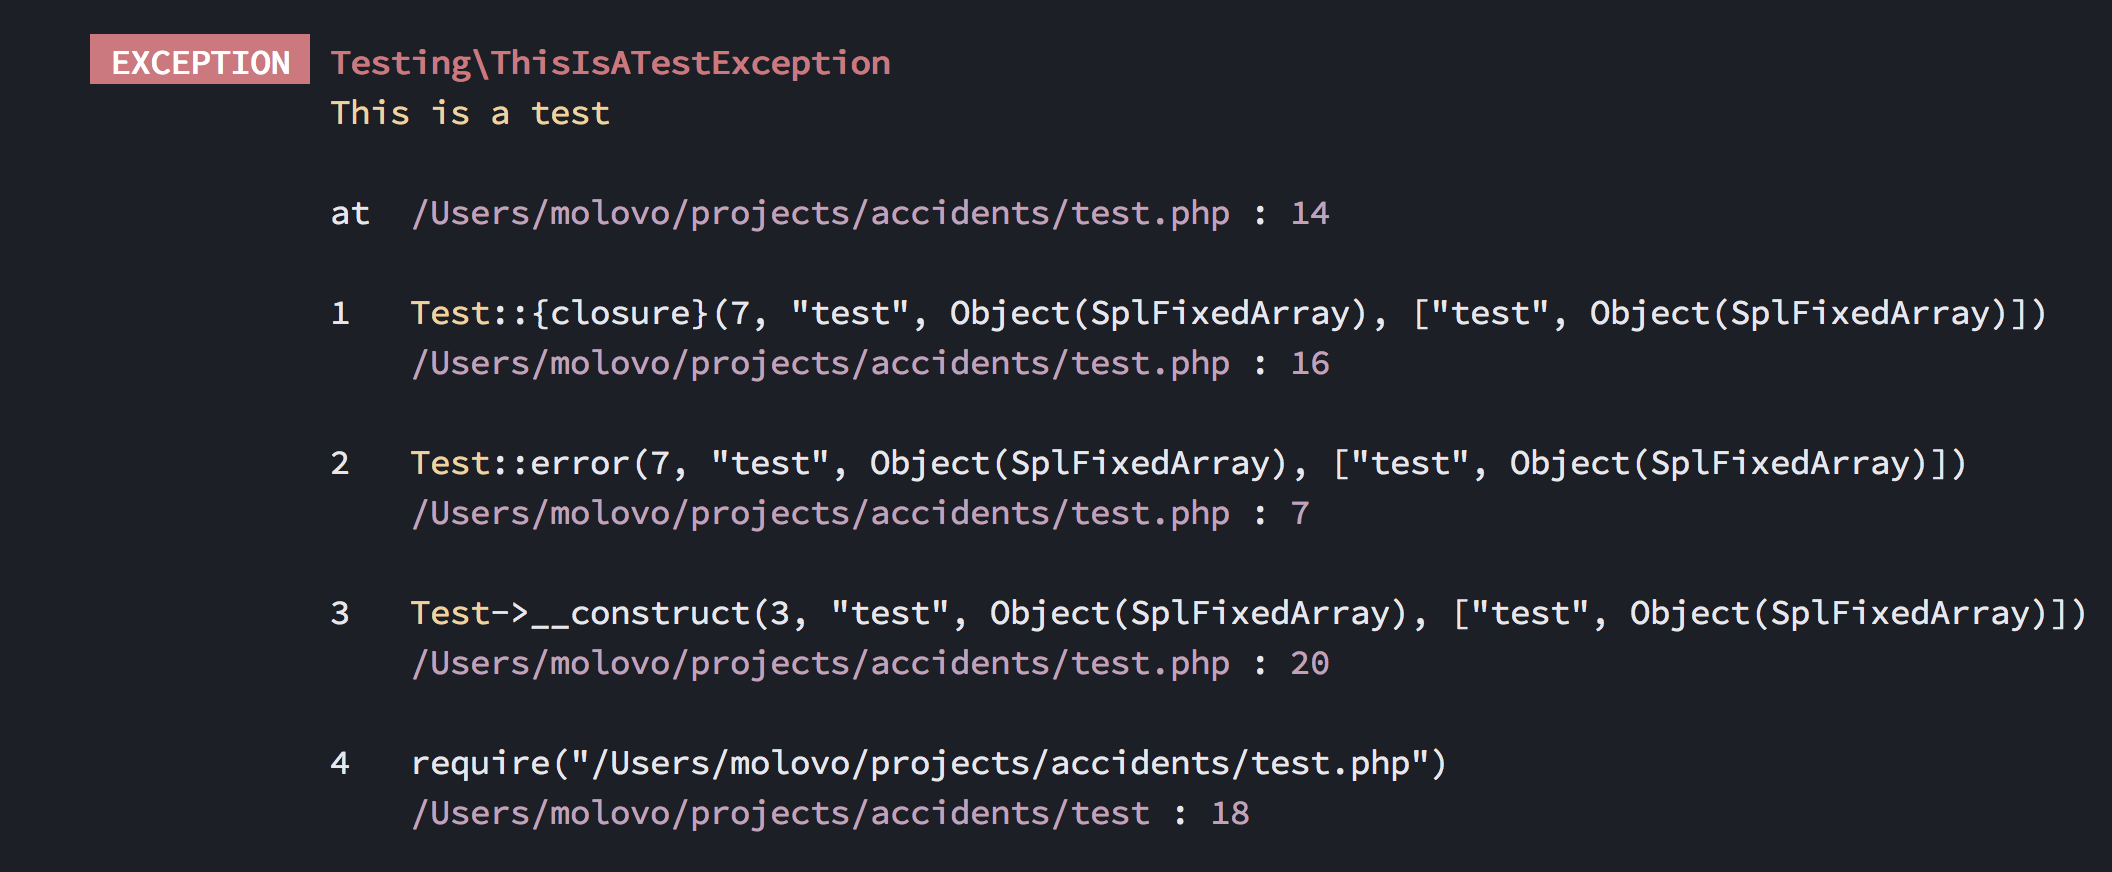The image size is (2112, 872).
Task: Open the accidents/test path at line 18
Action: [x=780, y=813]
